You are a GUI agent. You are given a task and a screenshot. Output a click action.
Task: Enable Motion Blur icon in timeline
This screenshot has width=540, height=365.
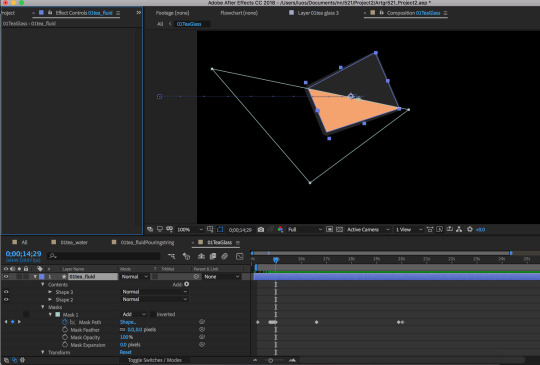point(225,256)
